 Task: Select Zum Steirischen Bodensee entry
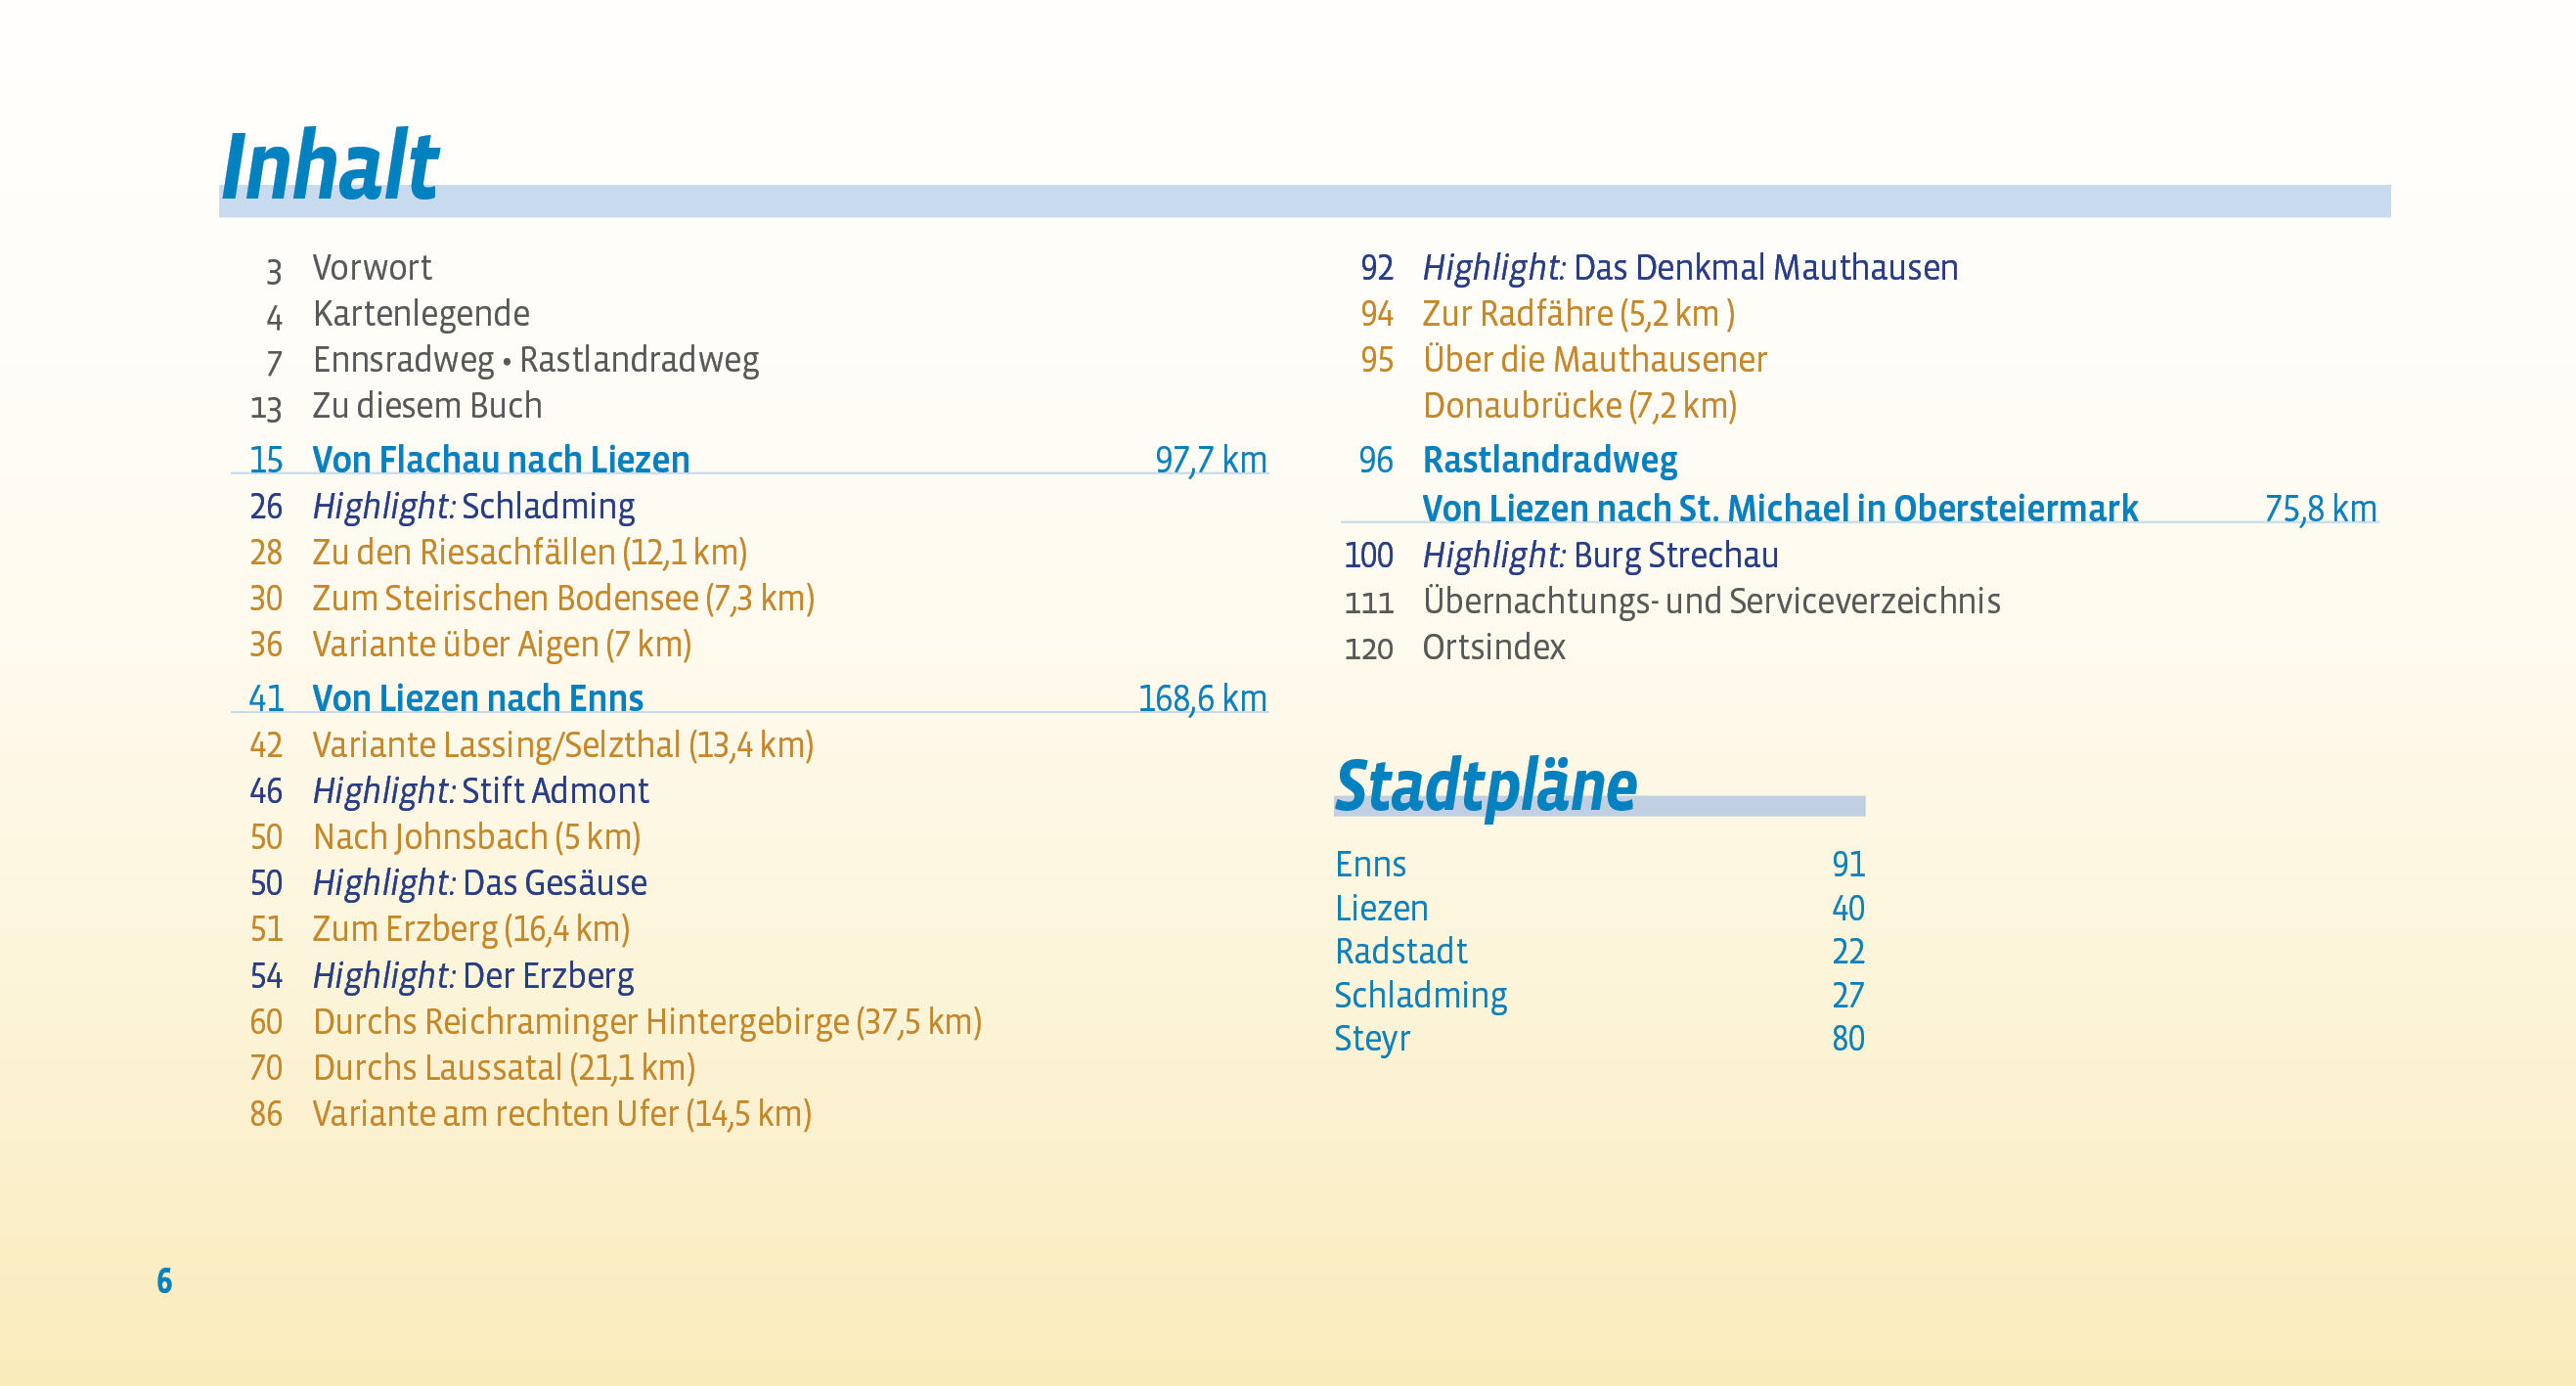pyautogui.click(x=563, y=599)
